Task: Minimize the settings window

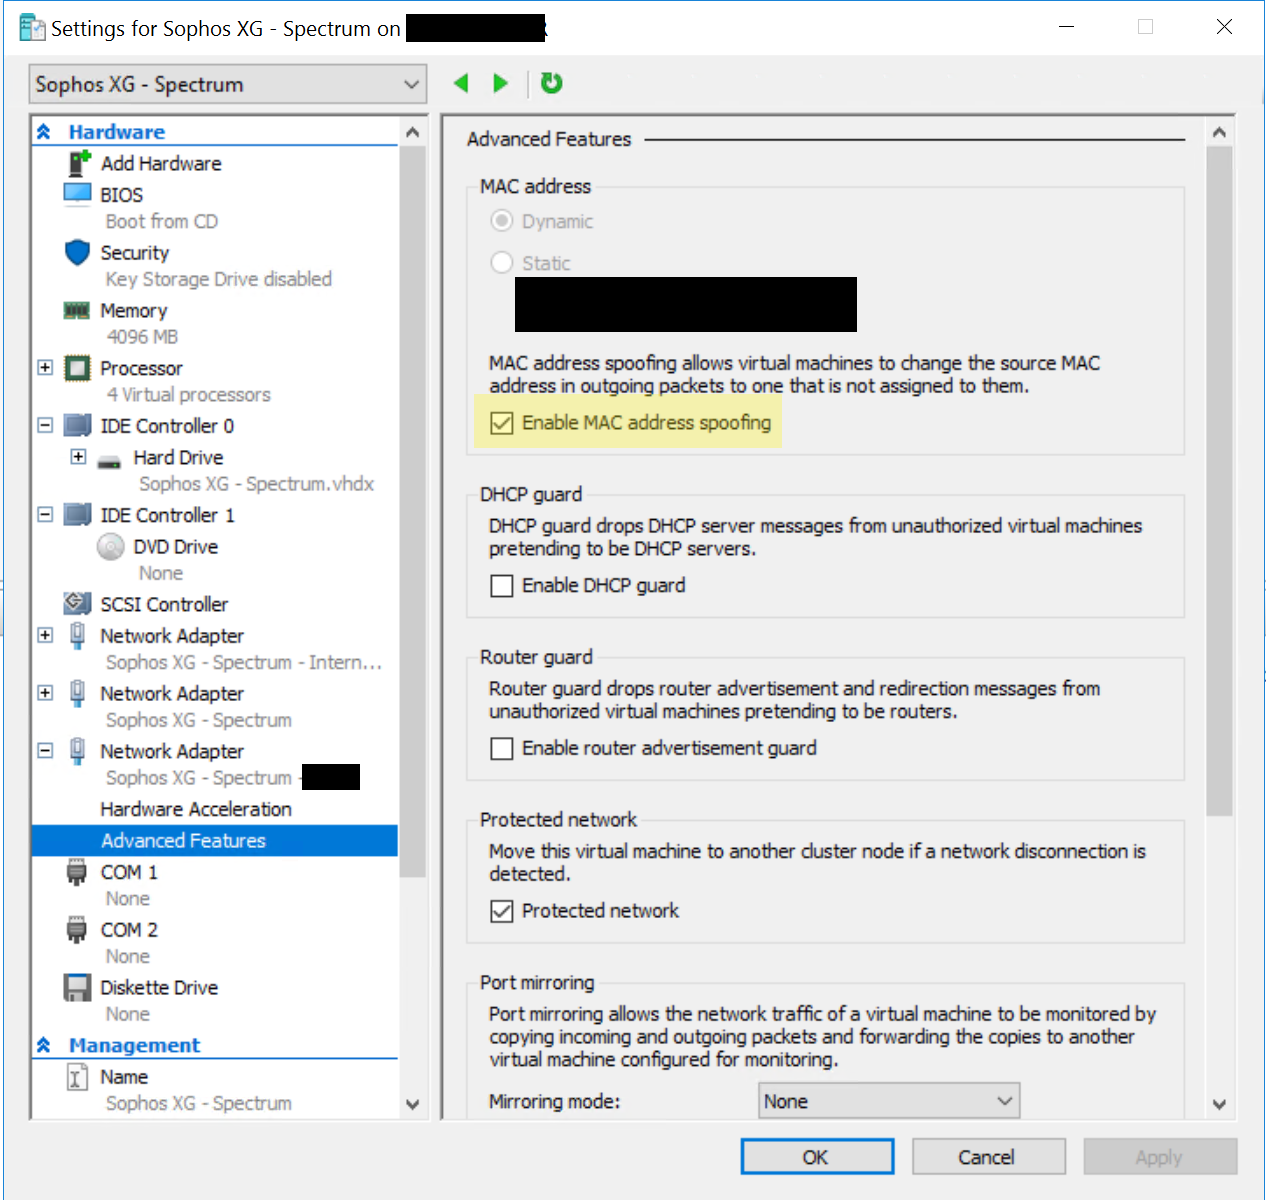Action: pyautogui.click(x=1067, y=27)
